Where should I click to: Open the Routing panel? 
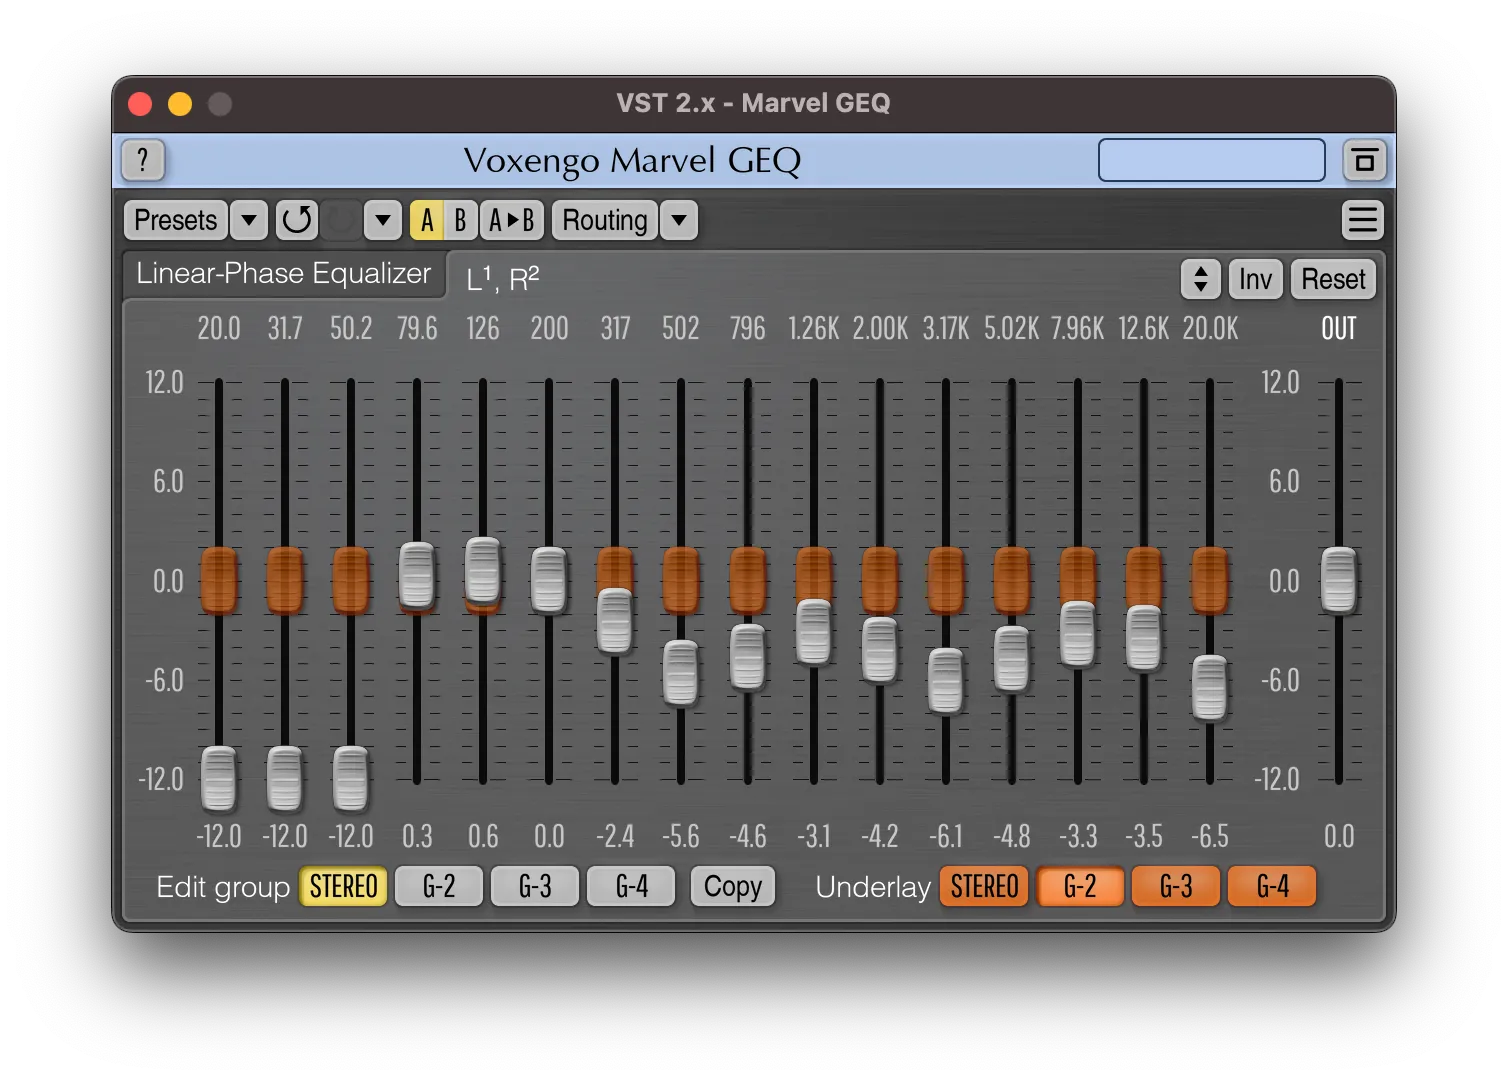click(605, 220)
